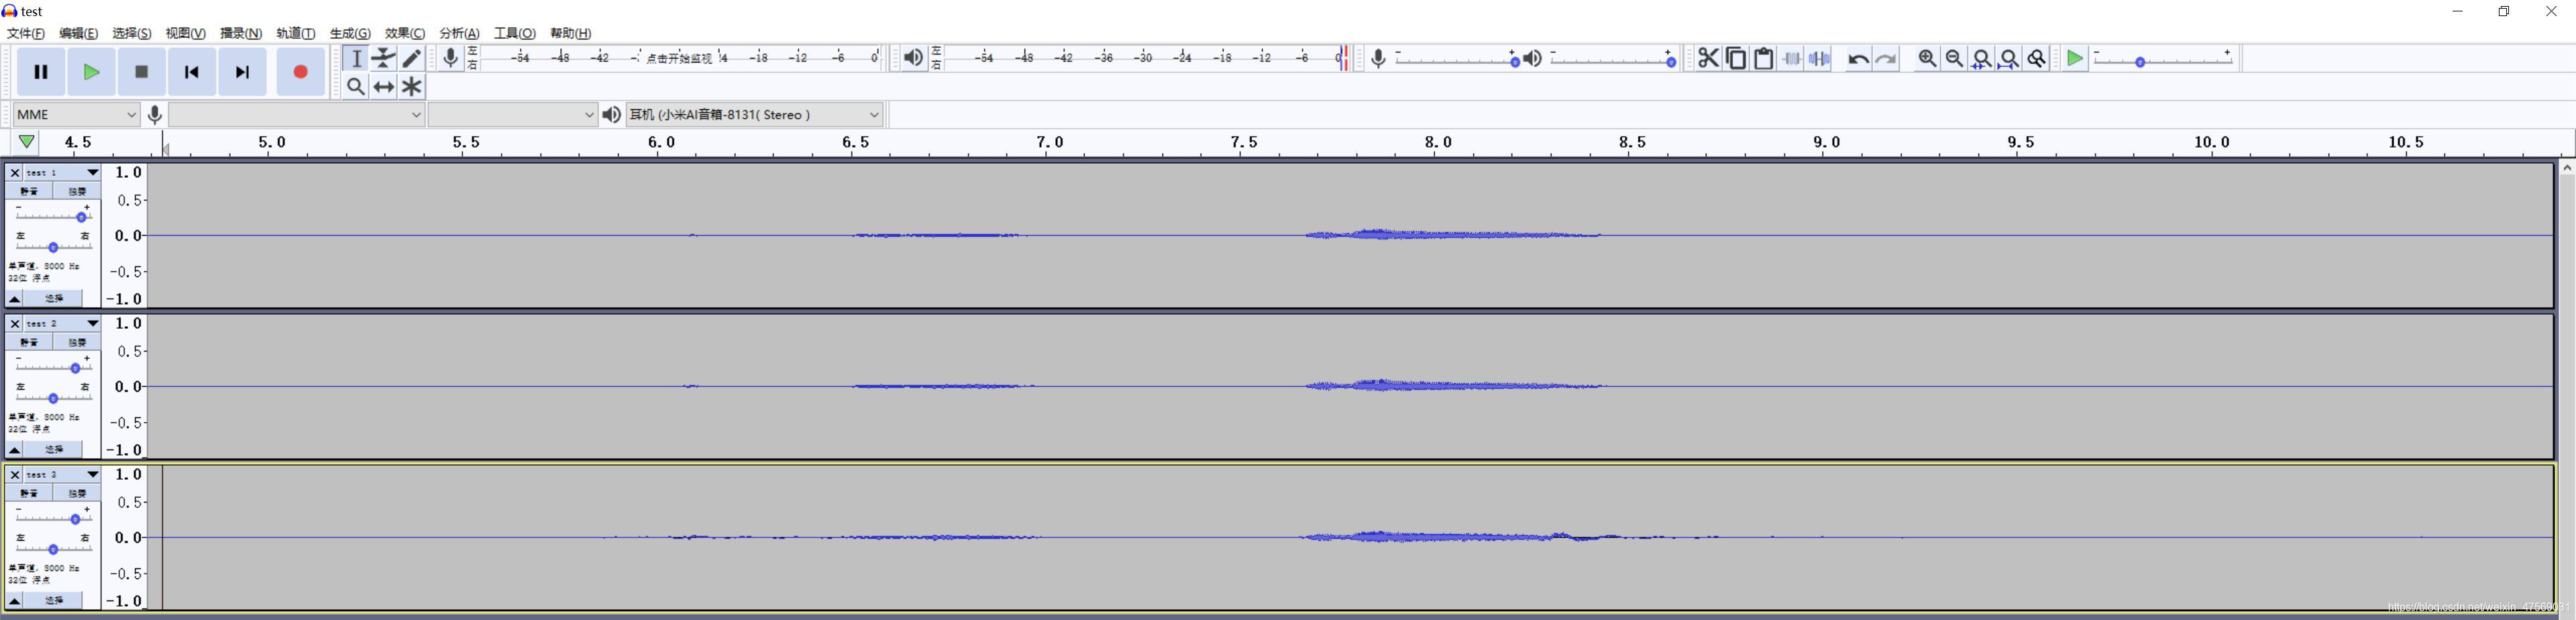The height and width of the screenshot is (620, 2576).
Task: Solo the test 3 track
Action: [77, 492]
